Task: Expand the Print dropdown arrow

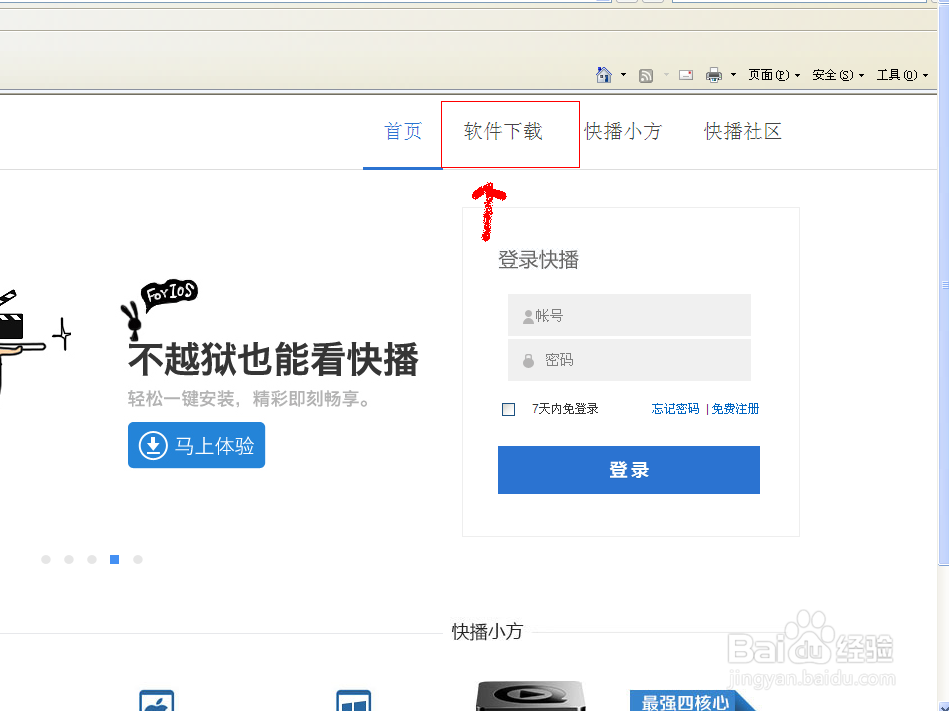Action: click(733, 75)
